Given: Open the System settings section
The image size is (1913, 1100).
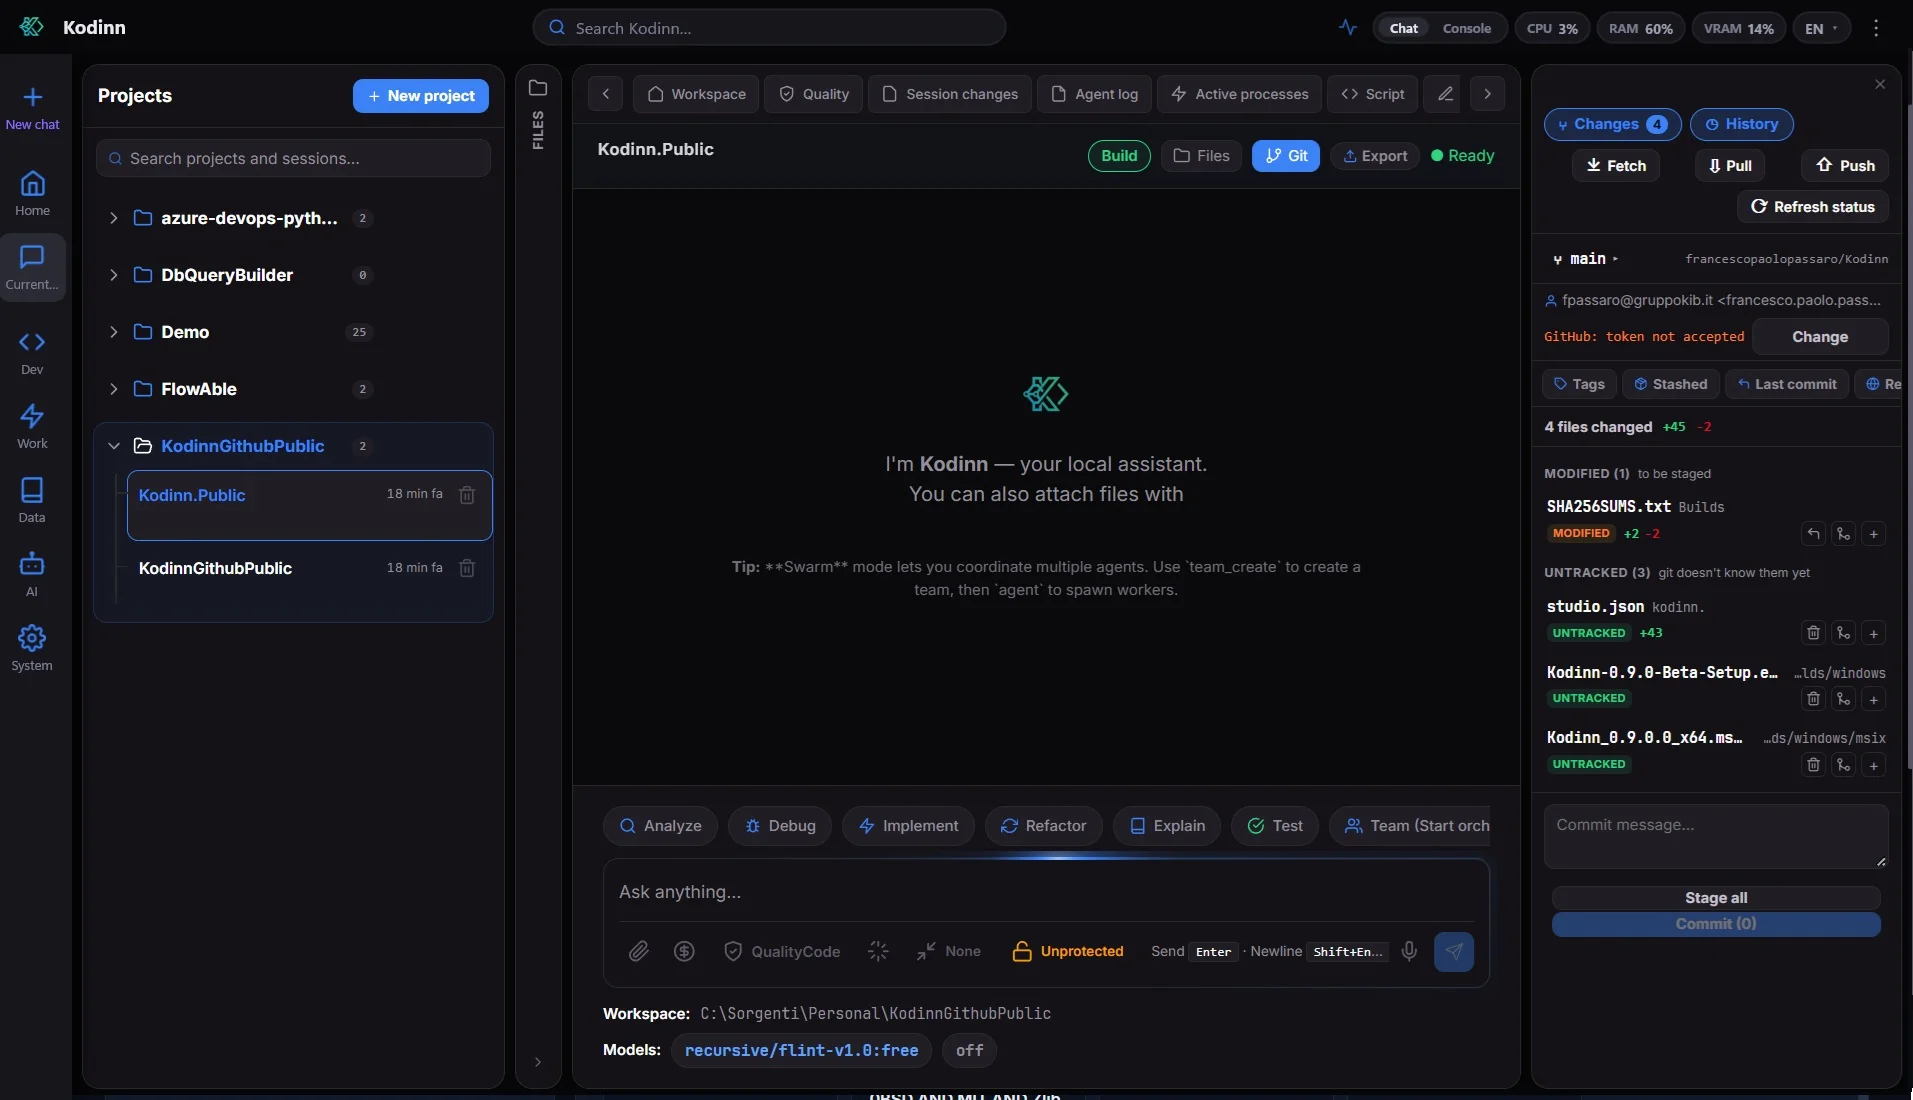Looking at the screenshot, I should (32, 648).
